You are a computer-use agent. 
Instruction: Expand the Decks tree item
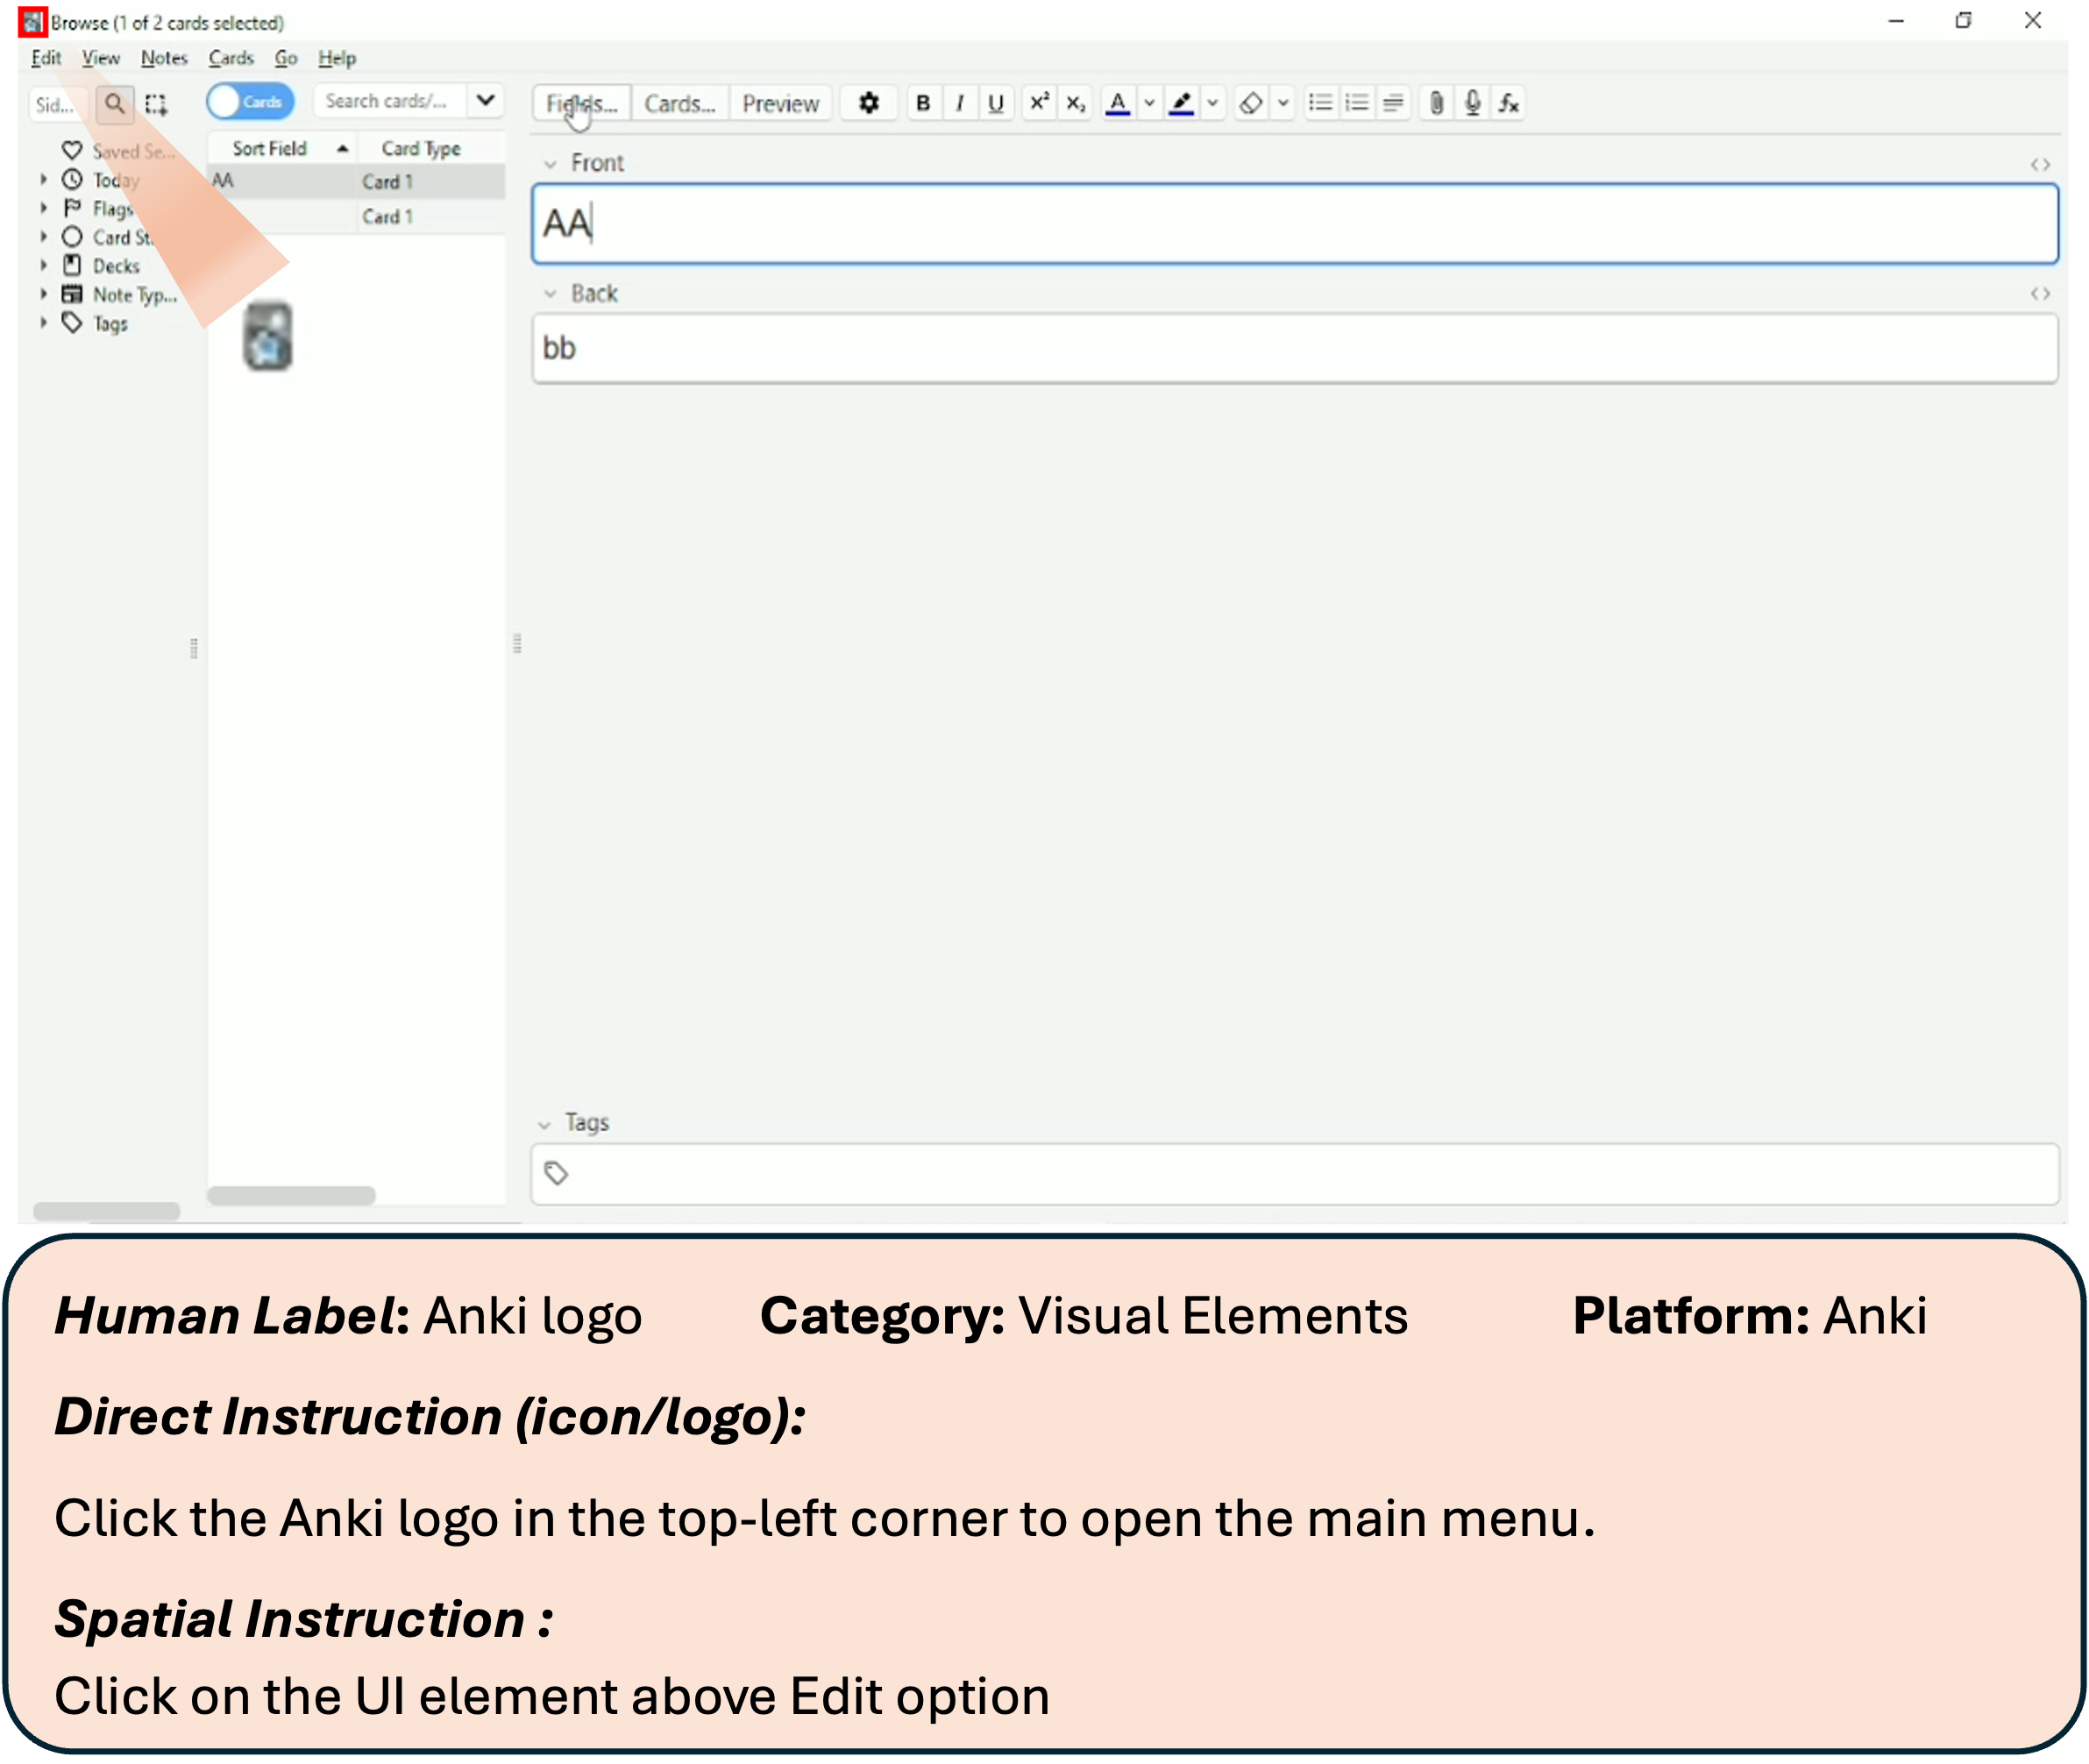click(44, 266)
